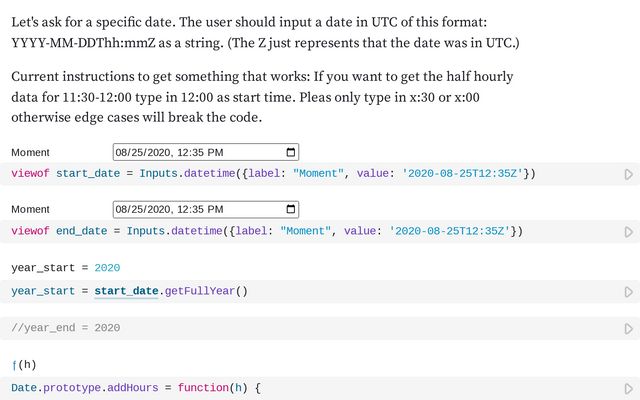Click the viewof end_date code line

267,231
